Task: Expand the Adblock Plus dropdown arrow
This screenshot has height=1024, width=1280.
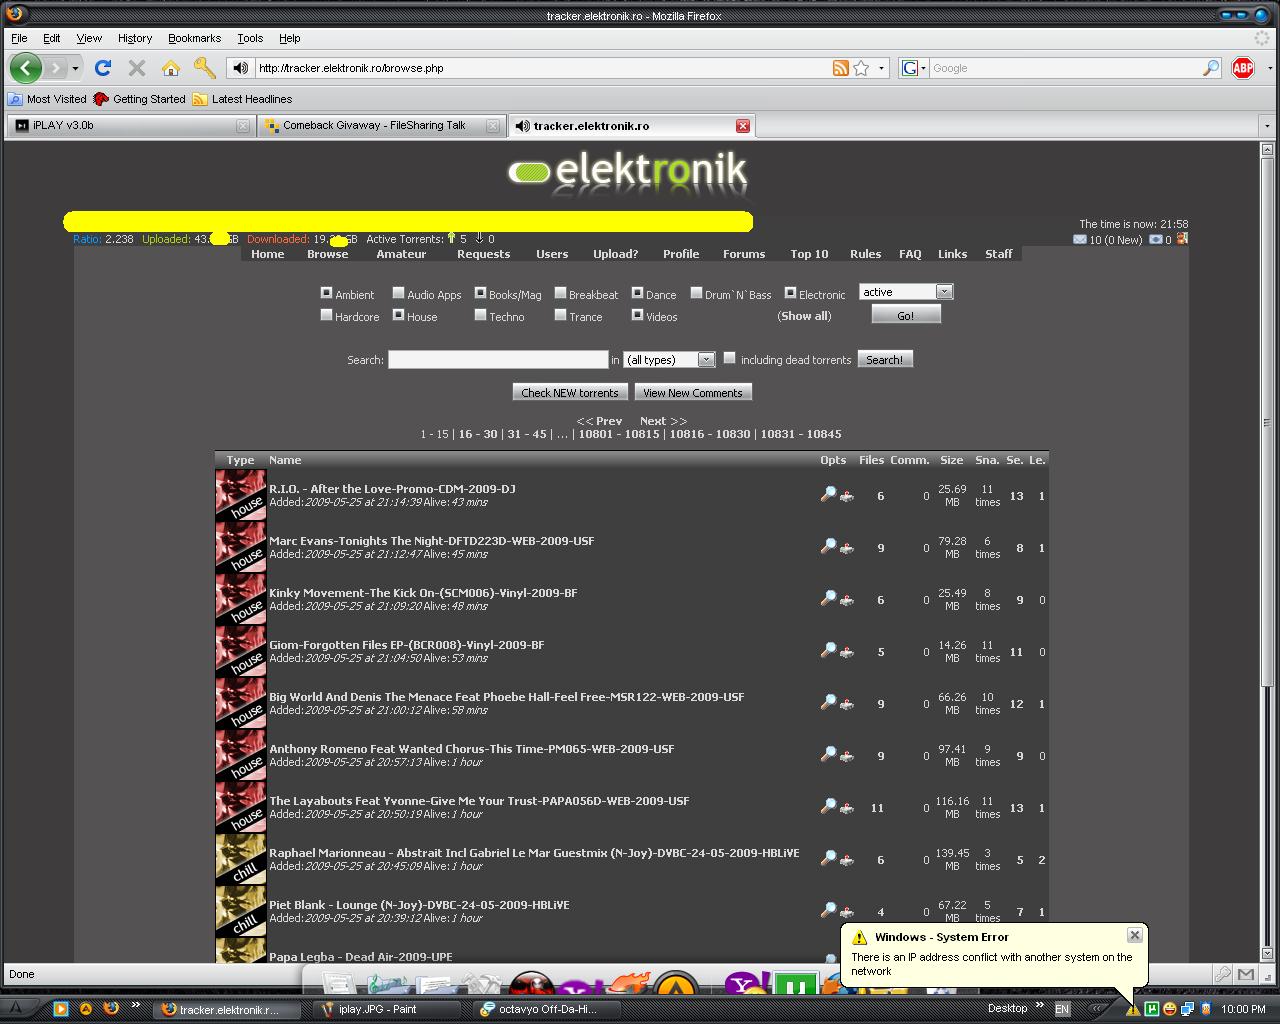Action: 1270,68
